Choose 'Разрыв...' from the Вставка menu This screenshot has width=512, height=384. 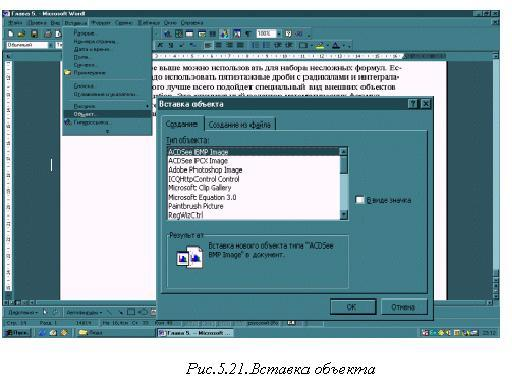(x=107, y=33)
